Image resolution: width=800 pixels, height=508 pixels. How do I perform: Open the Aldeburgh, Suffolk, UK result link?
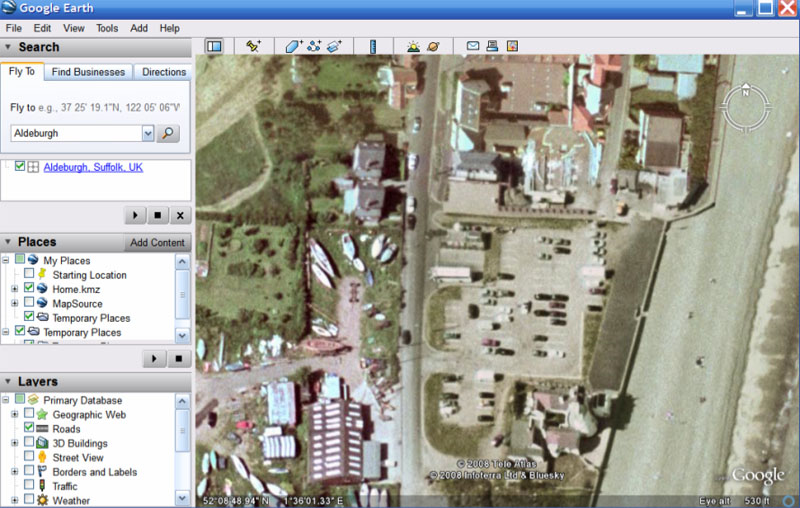(x=93, y=167)
